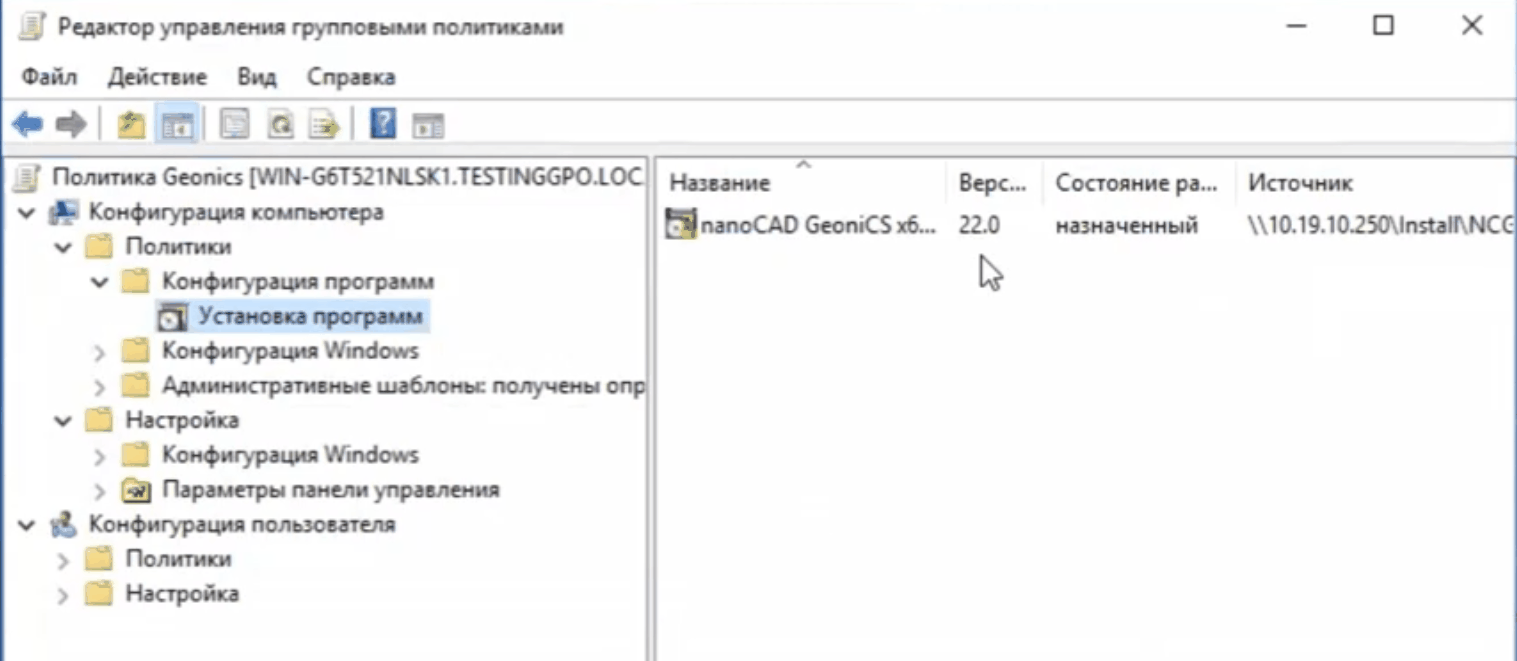Open the Действие menu
The width and height of the screenshot is (1517, 661).
click(x=157, y=77)
